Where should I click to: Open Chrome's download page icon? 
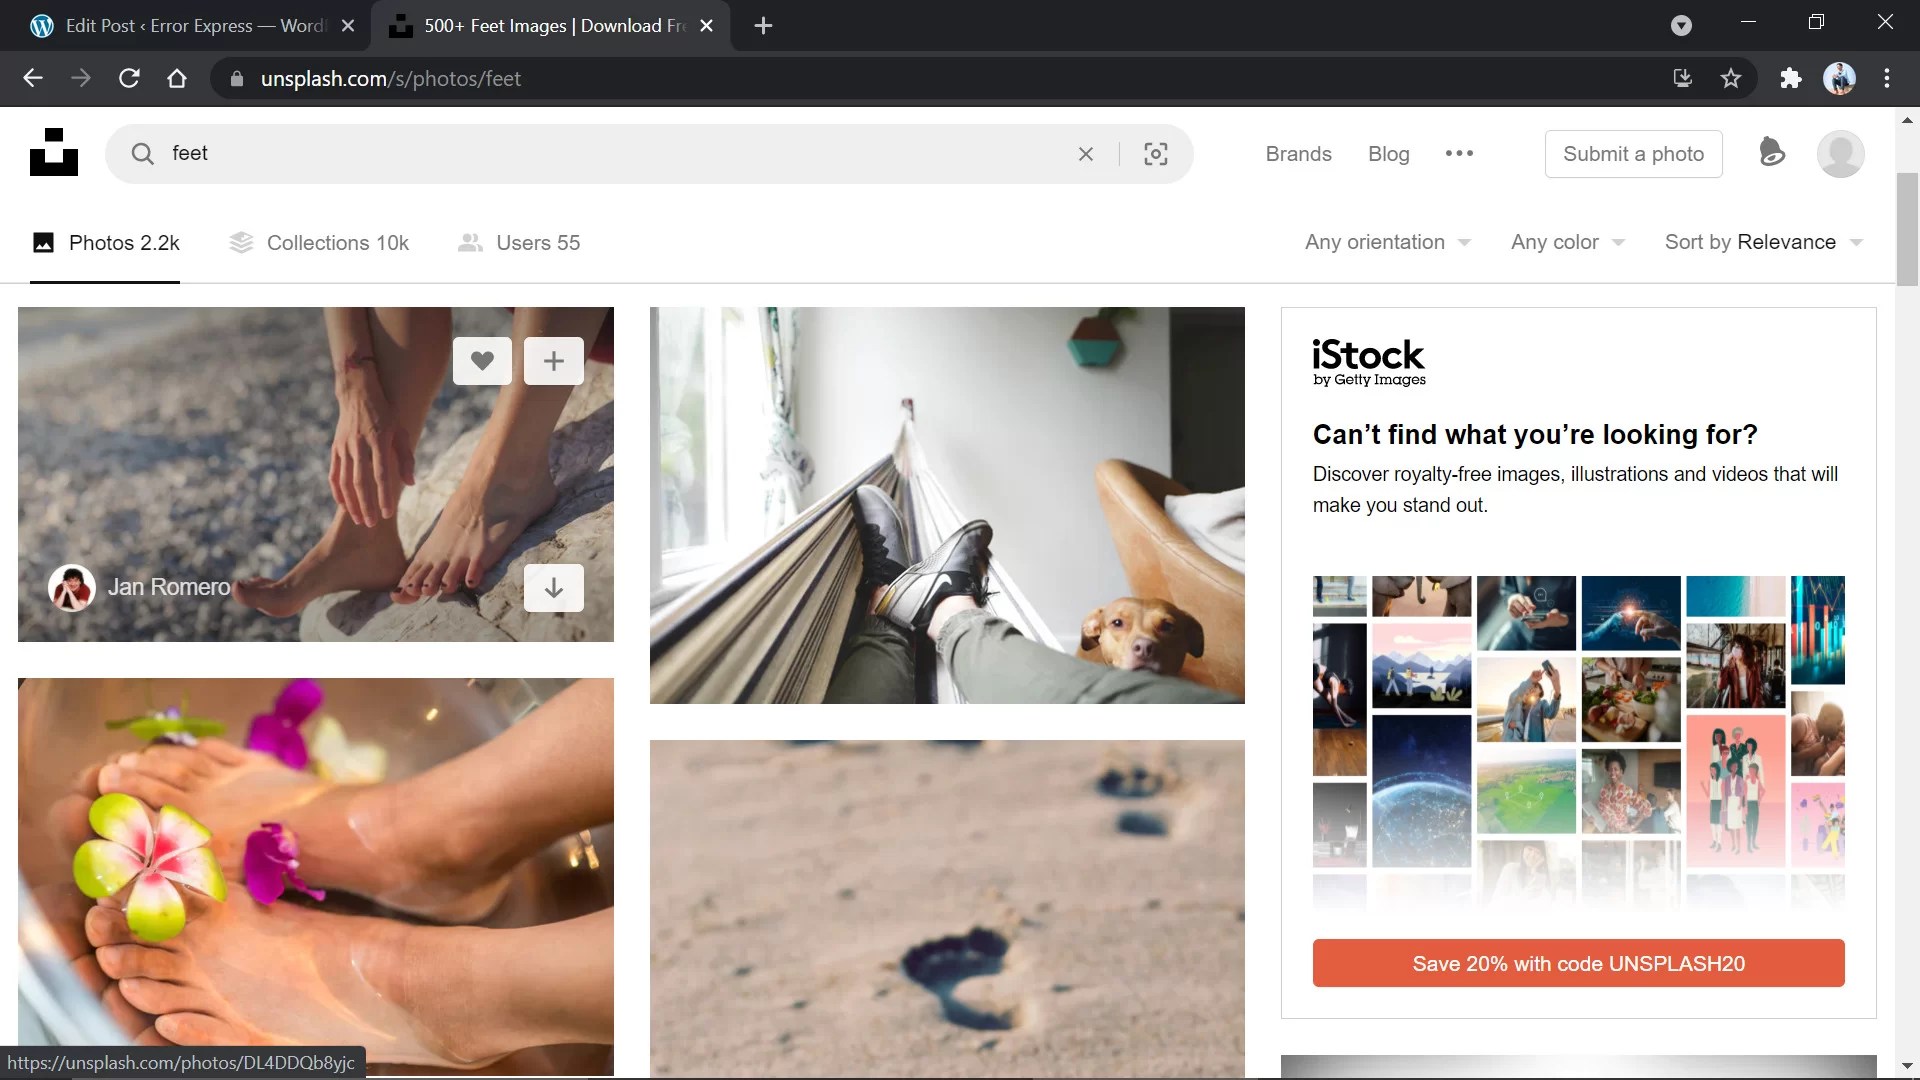point(1681,78)
